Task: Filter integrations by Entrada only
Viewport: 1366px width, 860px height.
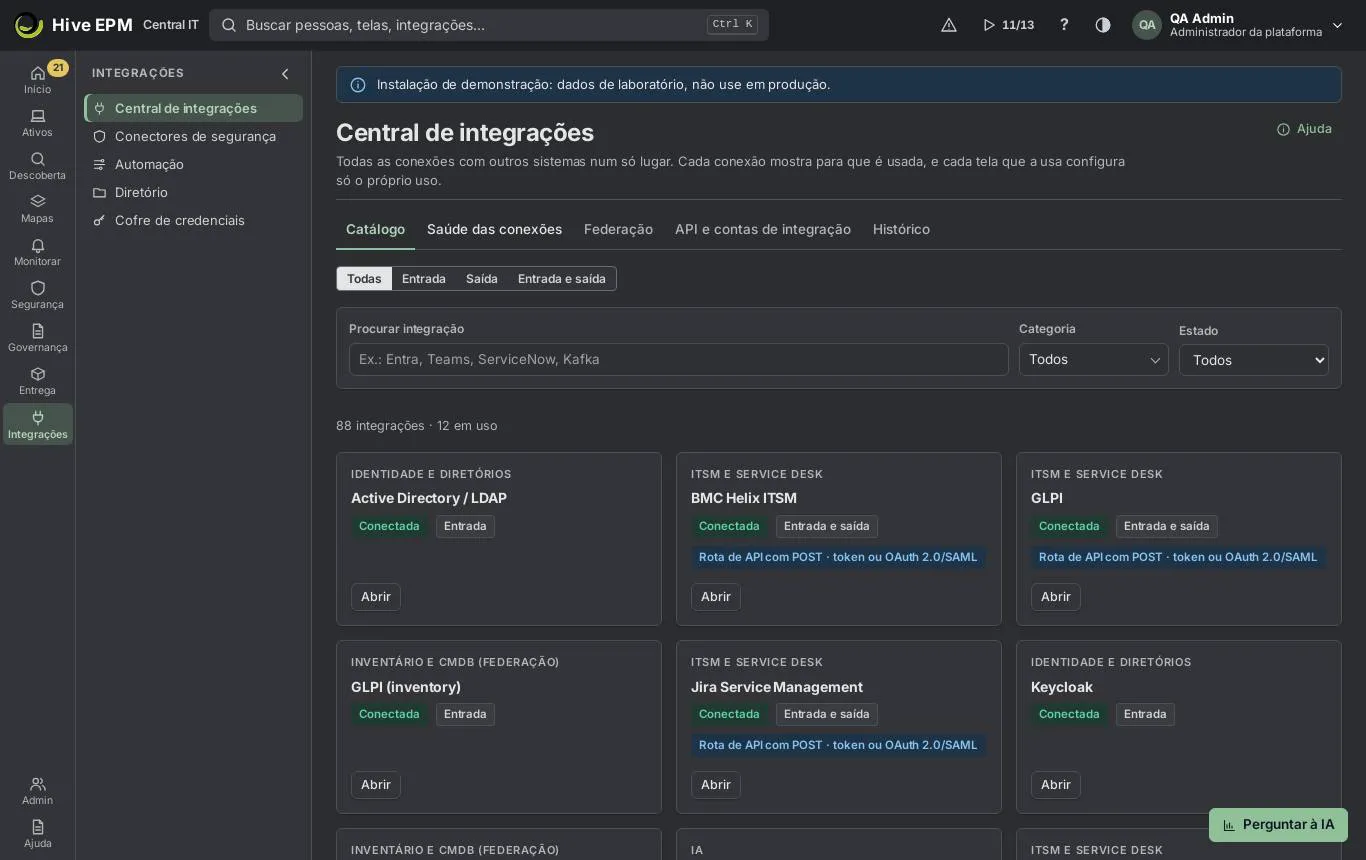Action: pos(424,279)
